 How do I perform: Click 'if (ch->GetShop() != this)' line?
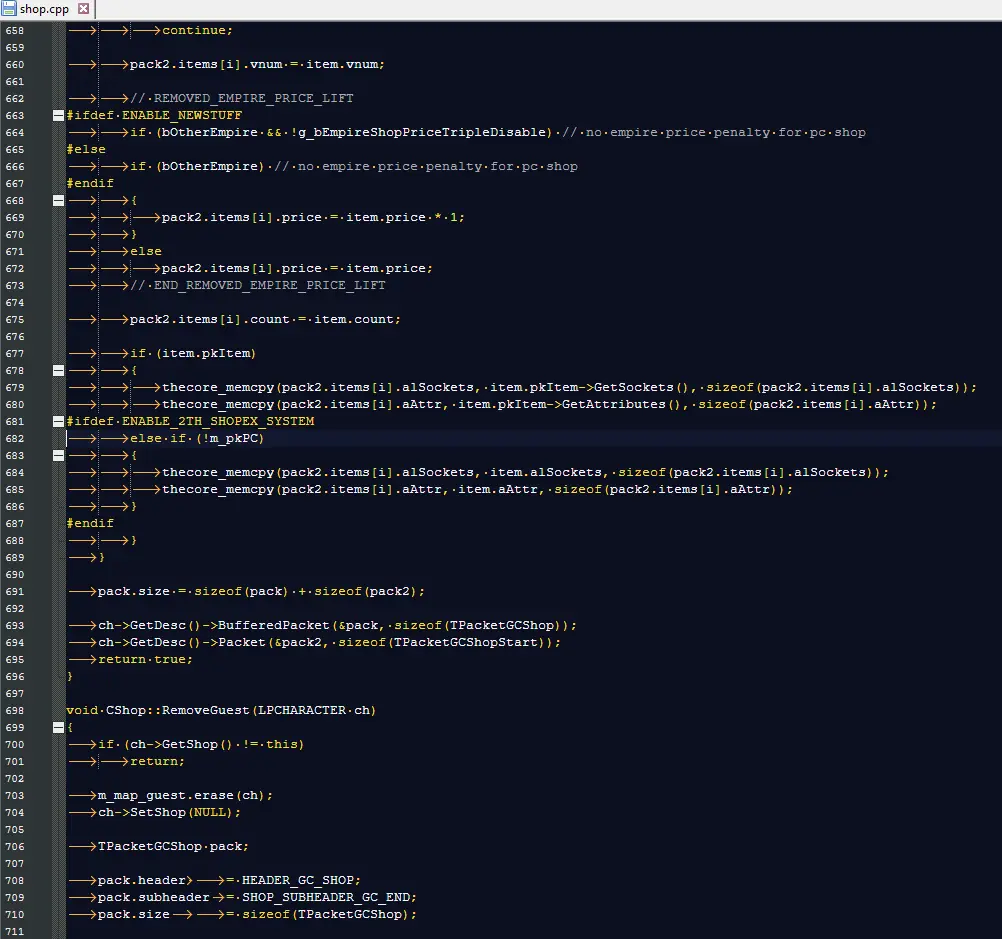(201, 745)
